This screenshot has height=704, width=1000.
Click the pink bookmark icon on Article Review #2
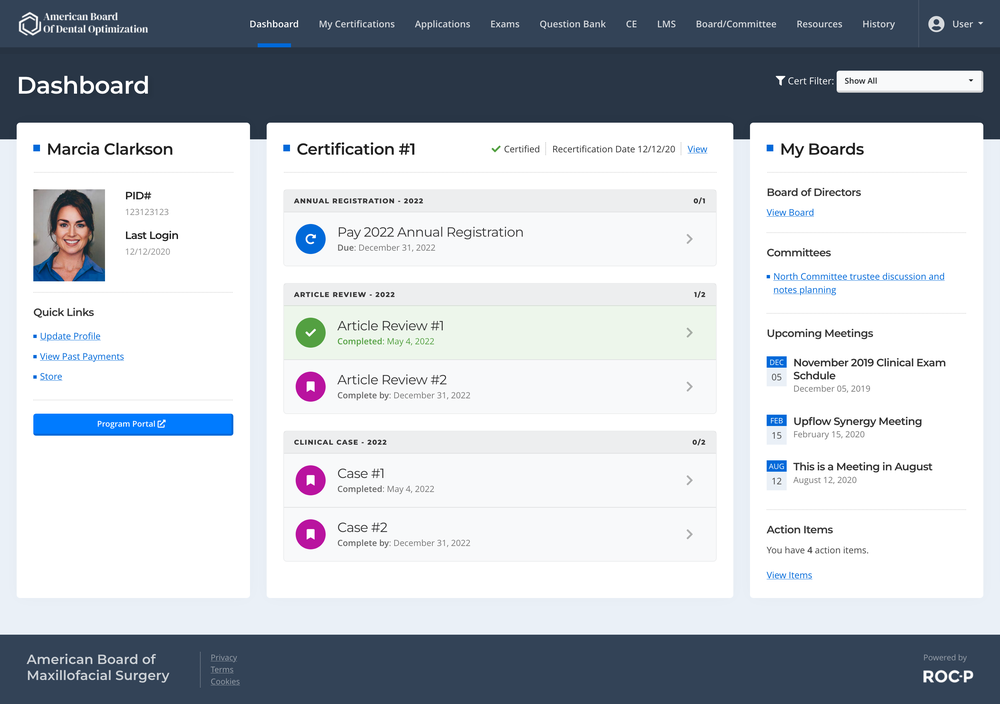point(310,386)
